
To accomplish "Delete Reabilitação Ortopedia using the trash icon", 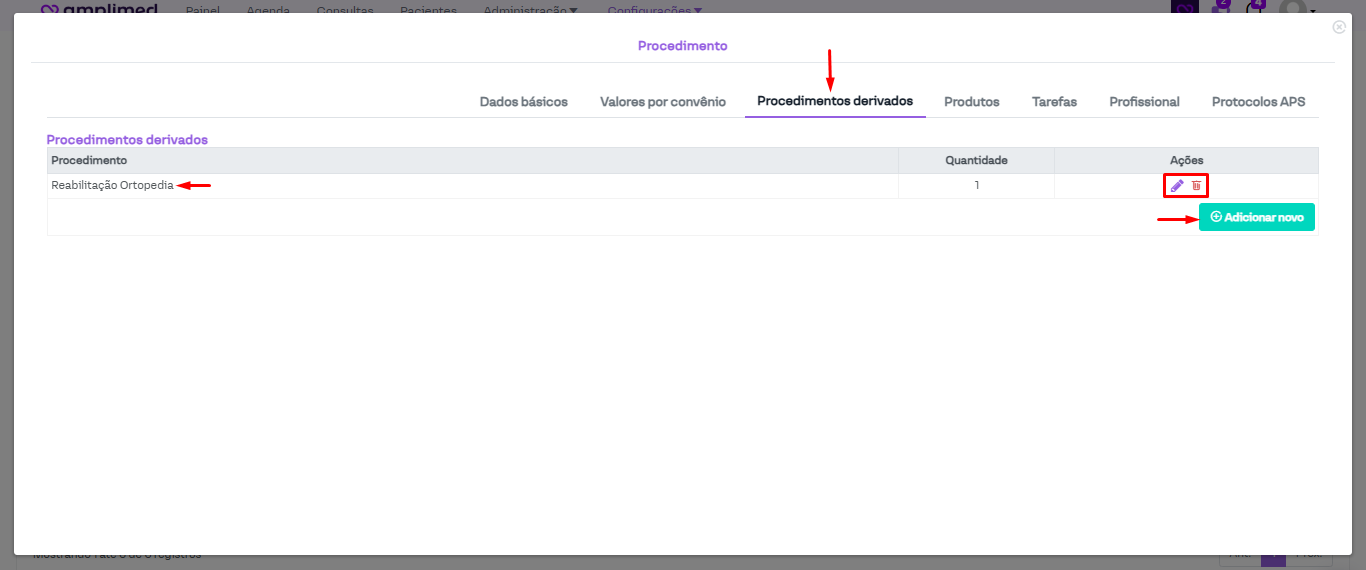I will [x=1196, y=186].
